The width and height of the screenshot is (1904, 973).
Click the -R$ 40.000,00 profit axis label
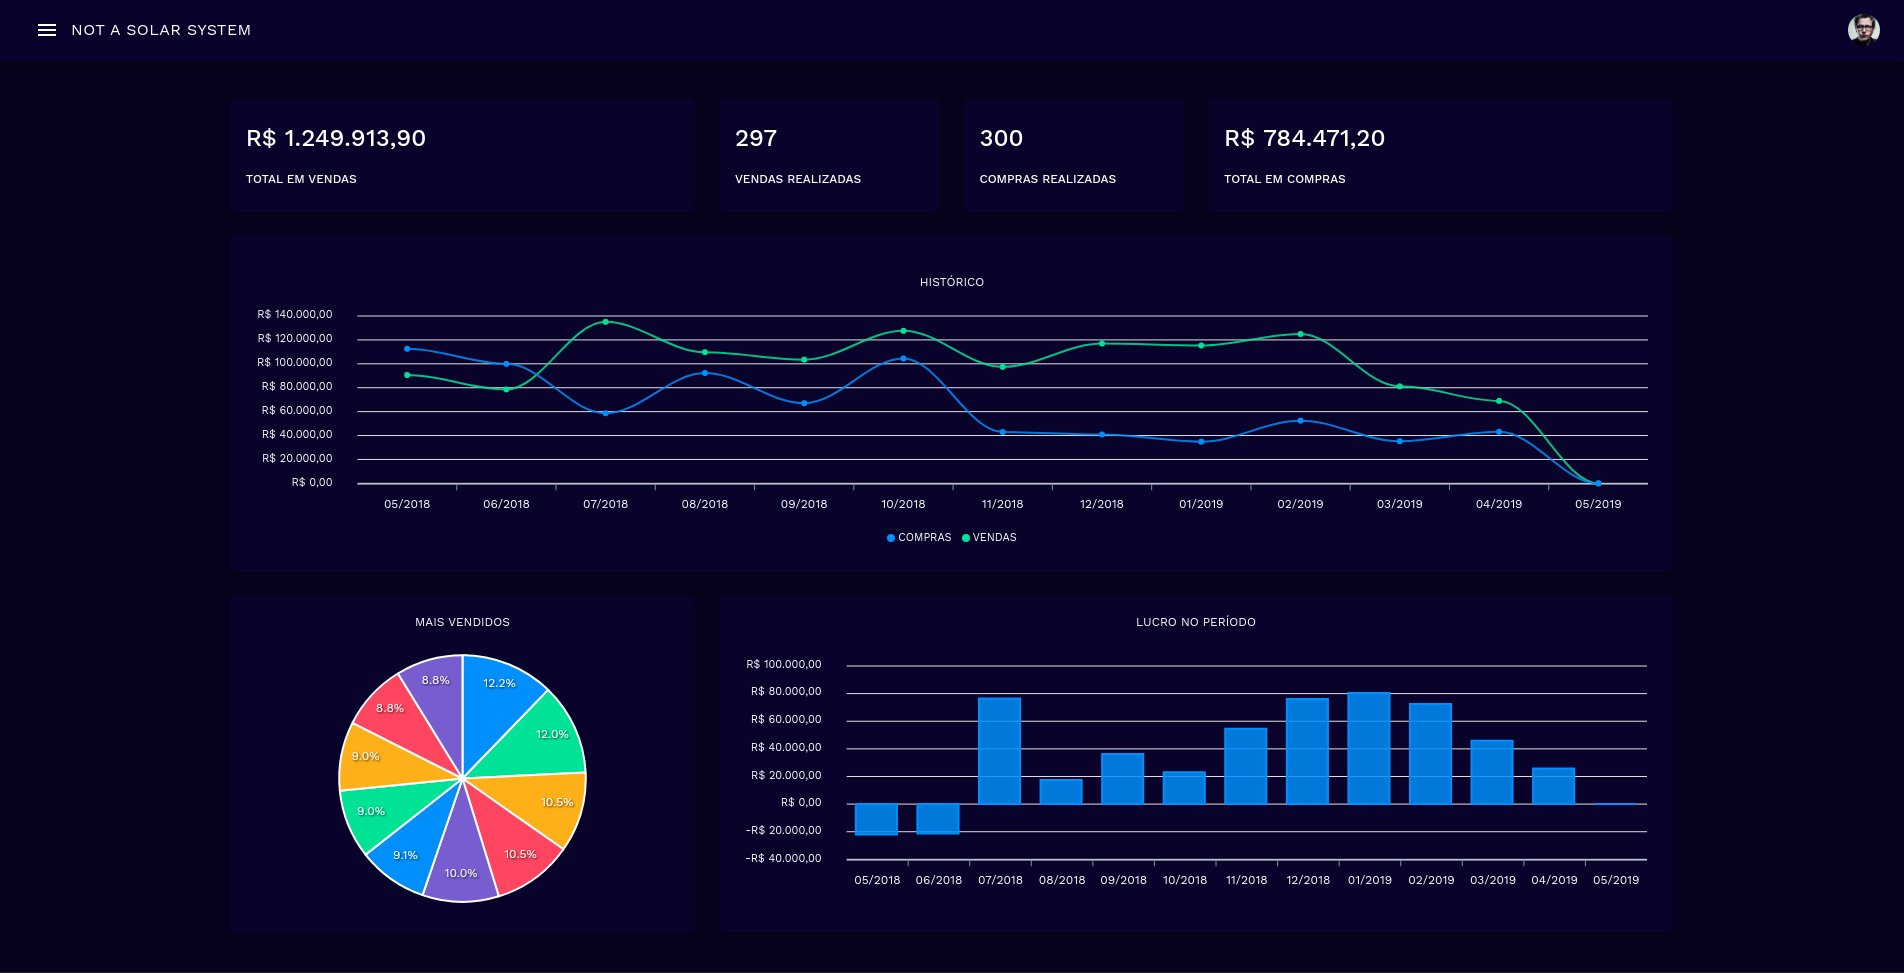(x=783, y=858)
